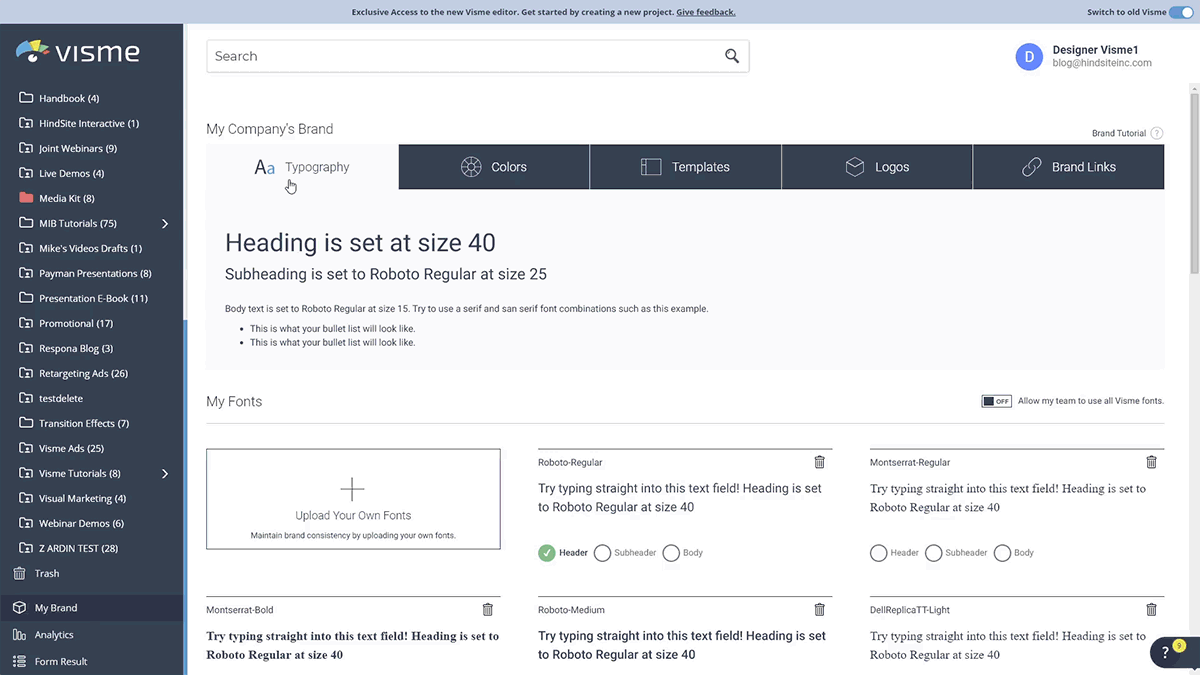
Task: Click Upload Your Own Fonts
Action: [352, 503]
